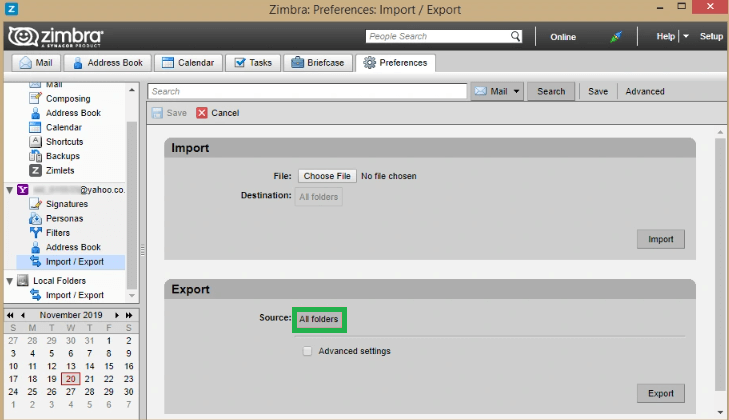Open the top Address Book preferences
This screenshot has width=729, height=420.
pos(73,113)
